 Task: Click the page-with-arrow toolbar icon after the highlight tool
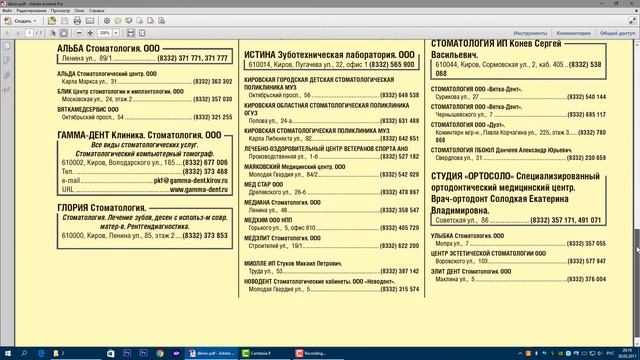click(x=140, y=21)
